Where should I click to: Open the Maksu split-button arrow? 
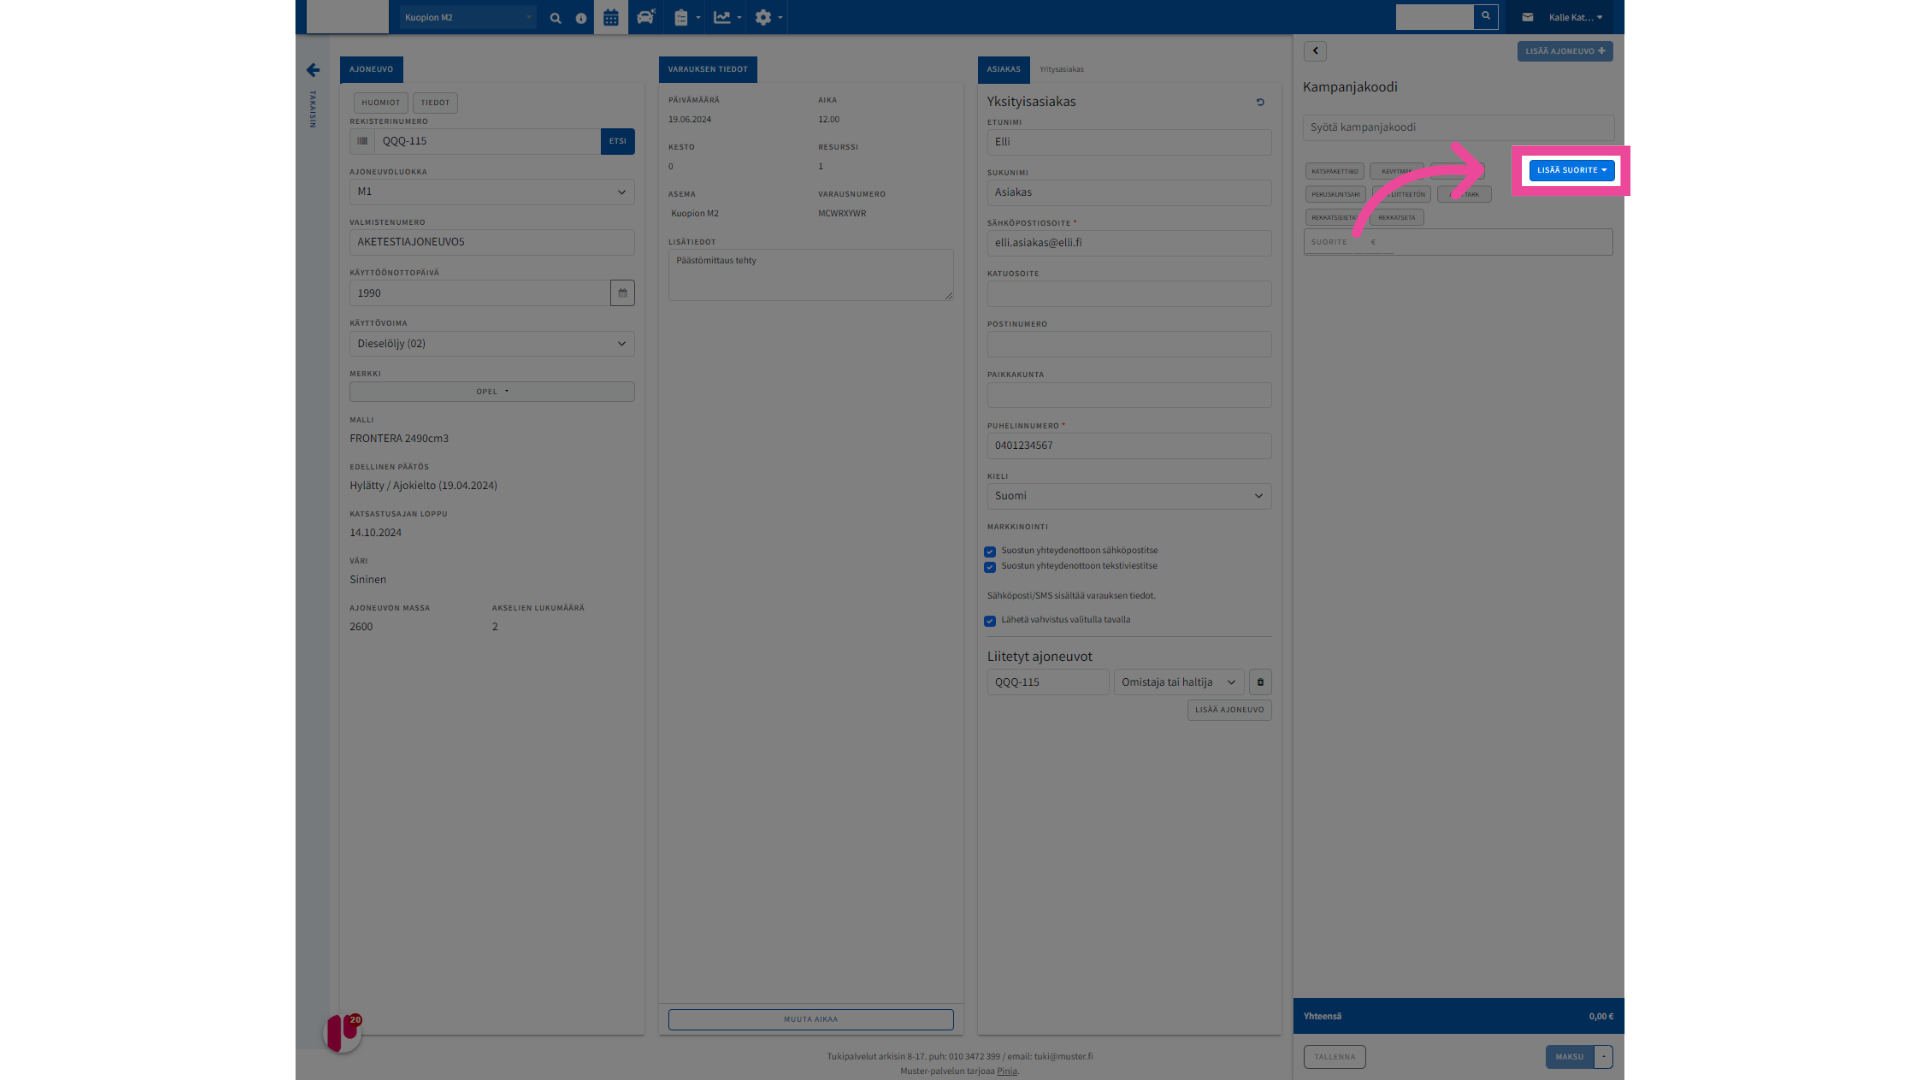[x=1603, y=1057]
